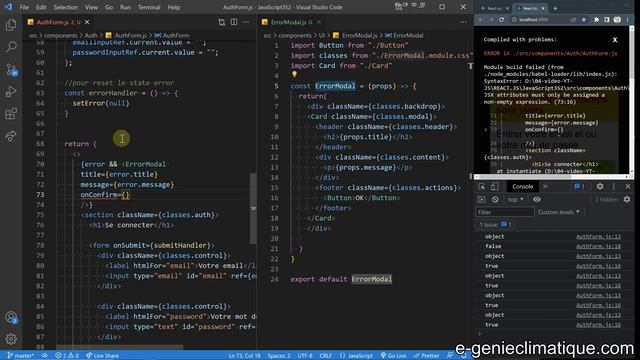
Task: Open the File menu
Action: [x=24, y=7]
